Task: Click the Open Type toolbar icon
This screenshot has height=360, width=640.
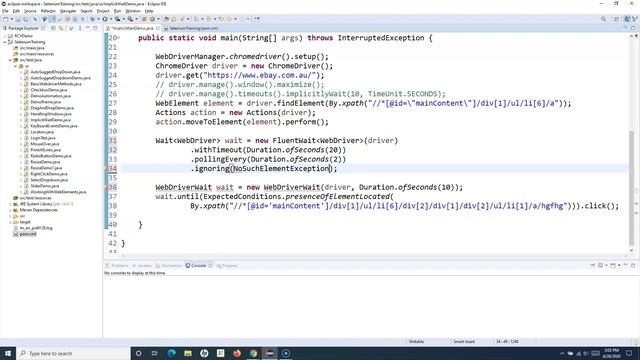Action: (166, 19)
